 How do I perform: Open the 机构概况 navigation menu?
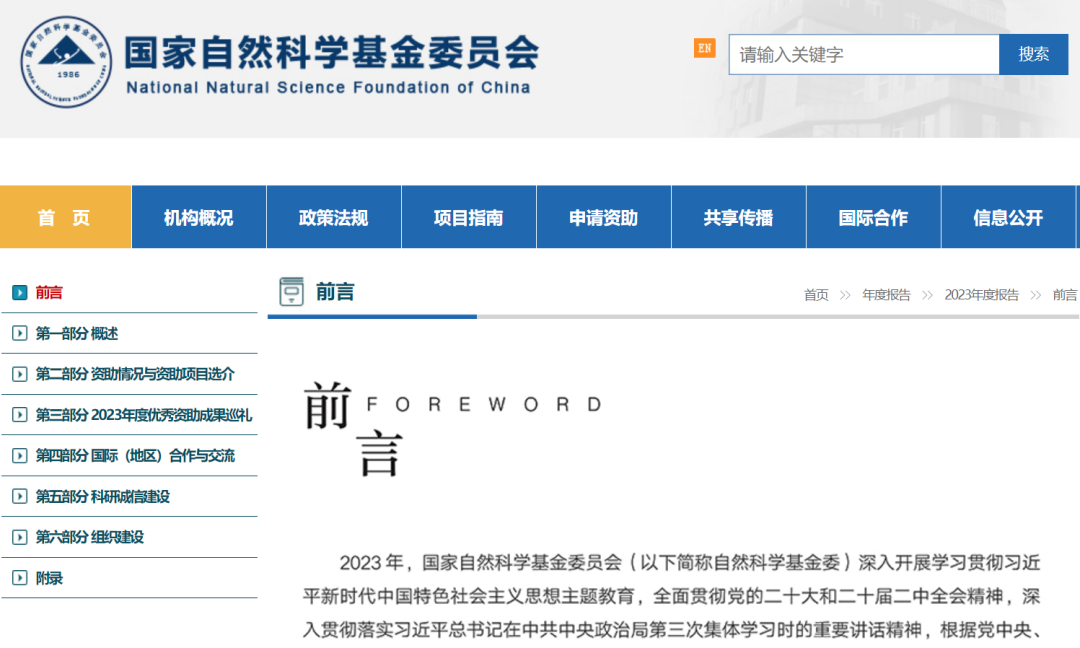pos(199,217)
